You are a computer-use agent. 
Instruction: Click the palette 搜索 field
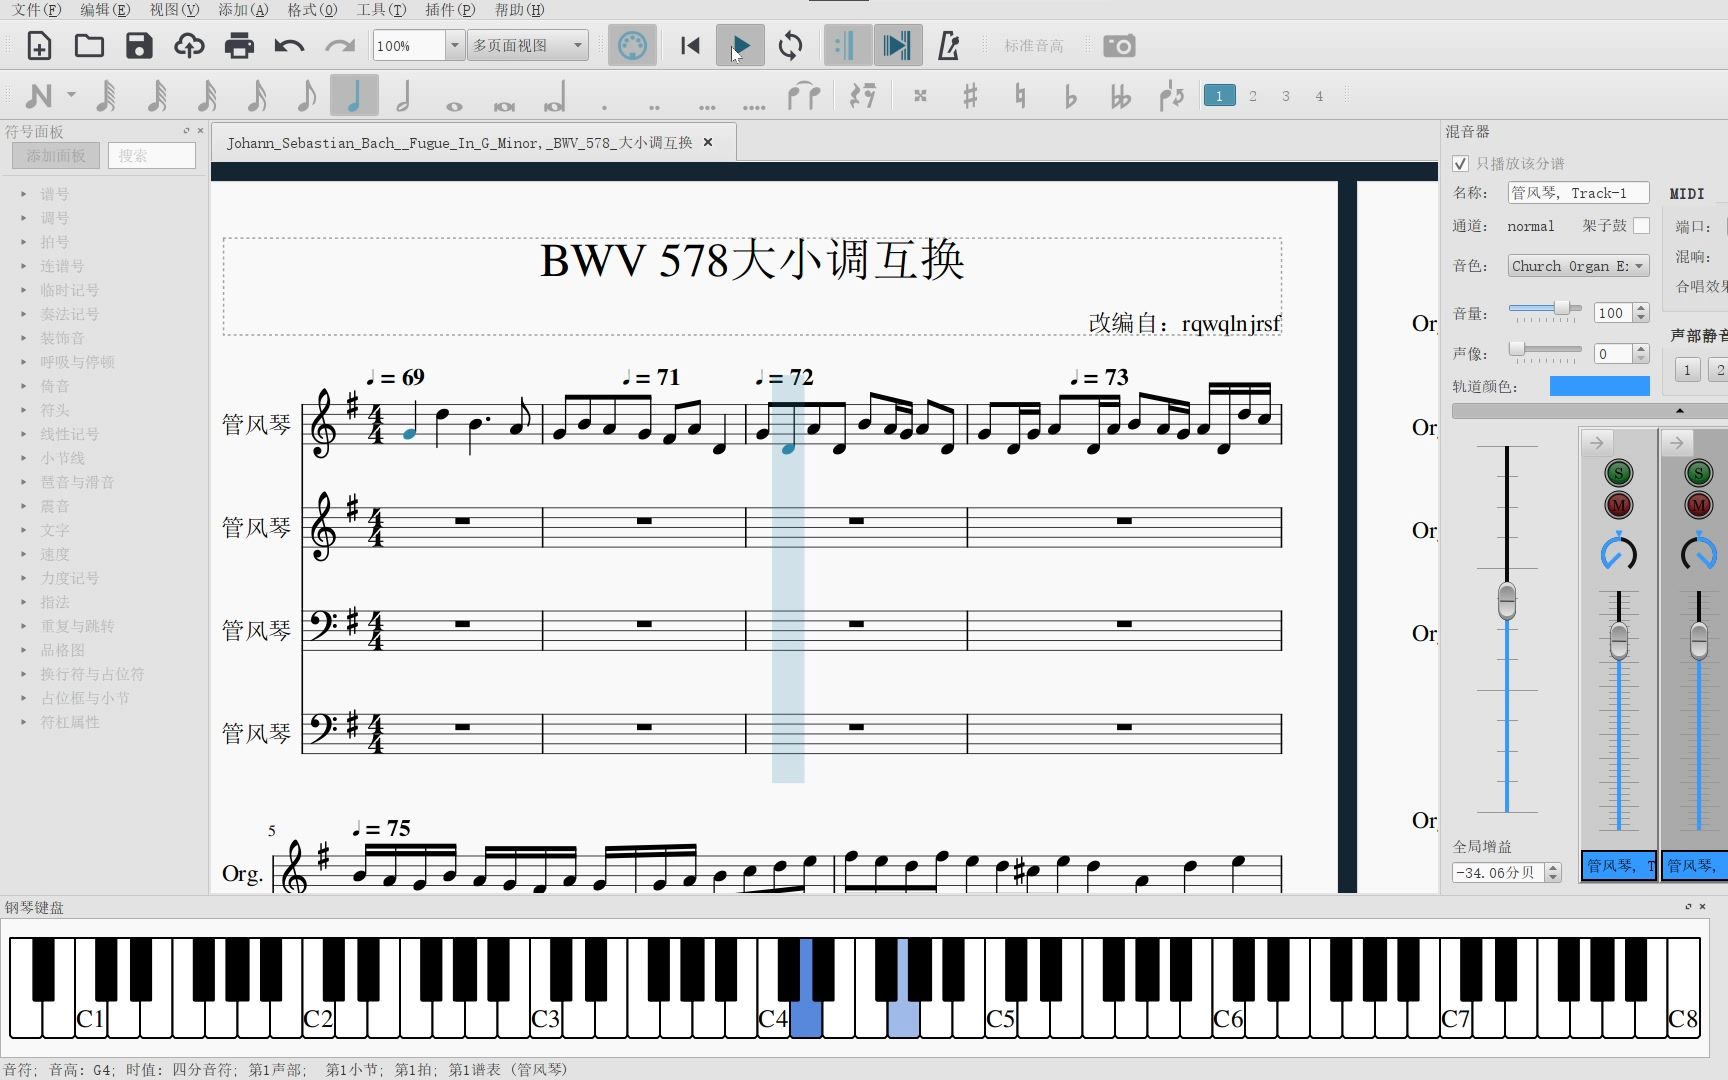[151, 155]
